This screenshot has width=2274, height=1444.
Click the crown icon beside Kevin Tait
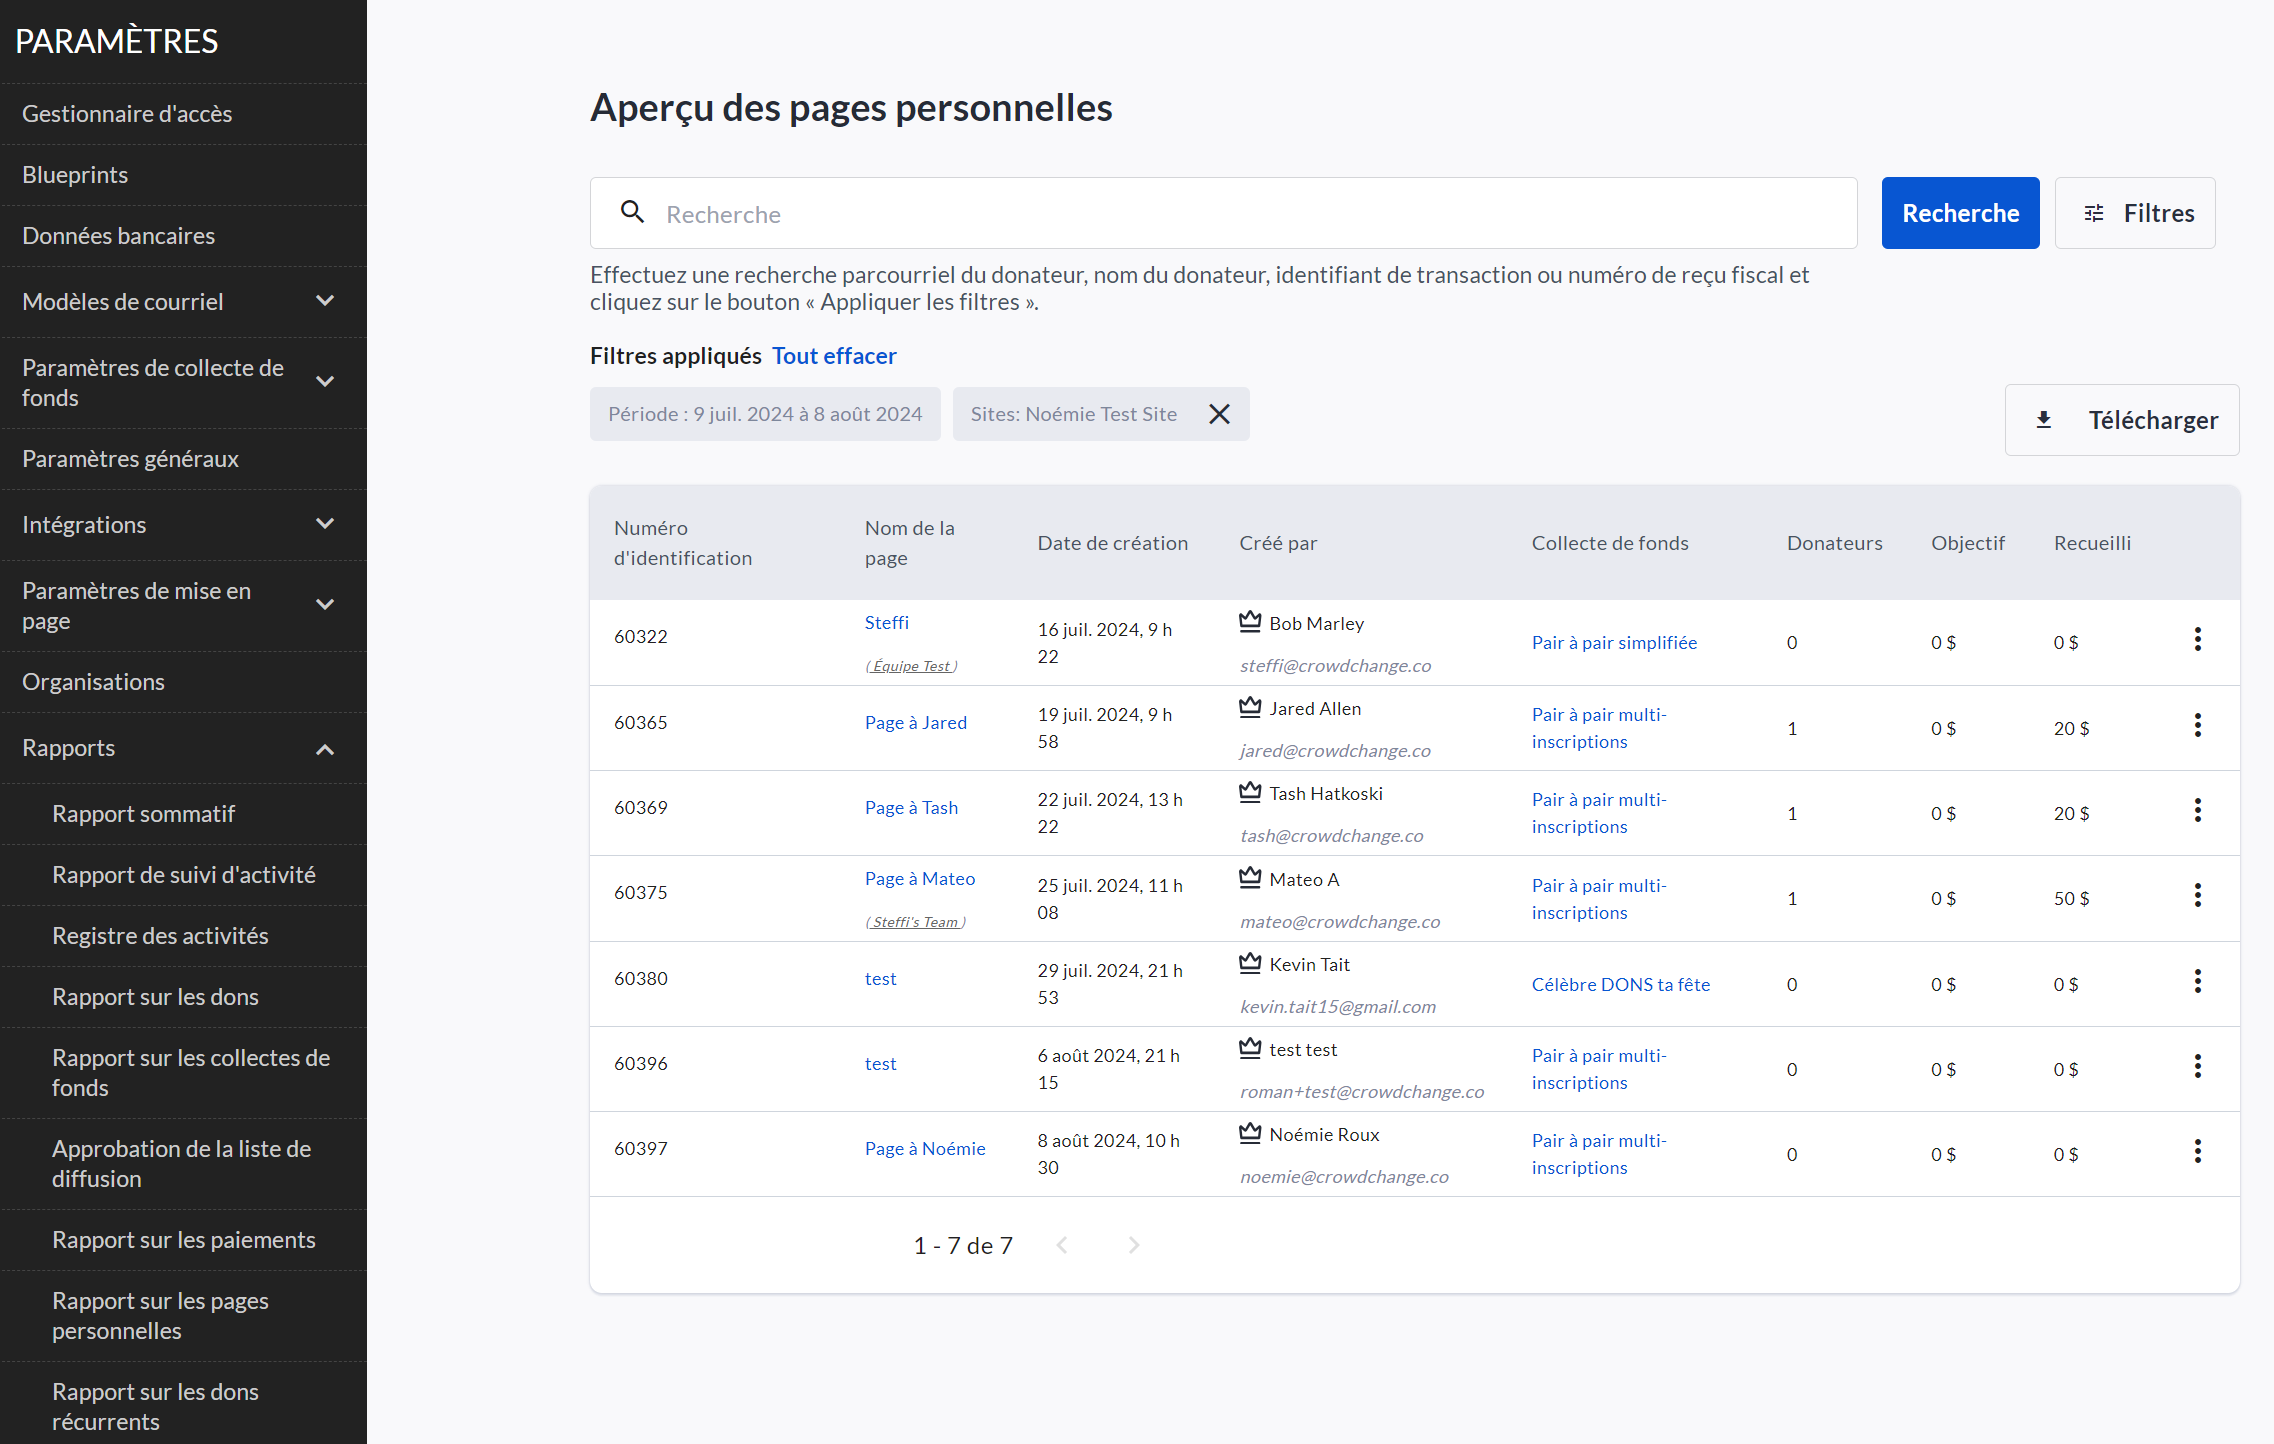pos(1250,963)
